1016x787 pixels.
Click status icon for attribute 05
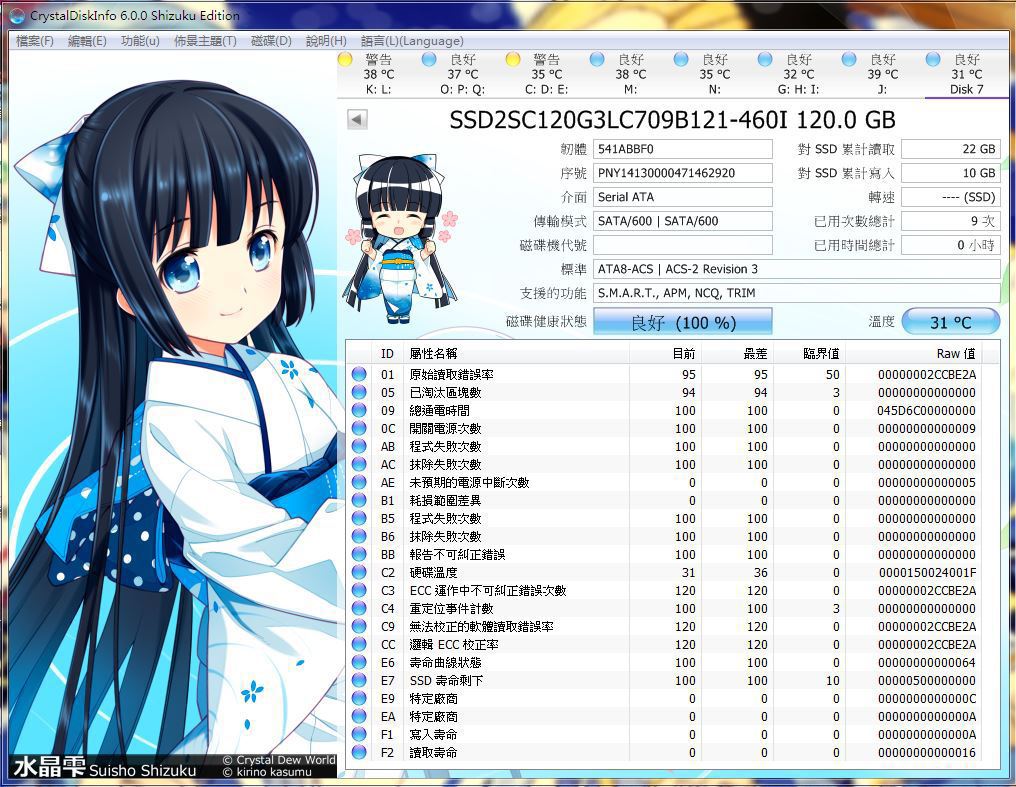[358, 393]
